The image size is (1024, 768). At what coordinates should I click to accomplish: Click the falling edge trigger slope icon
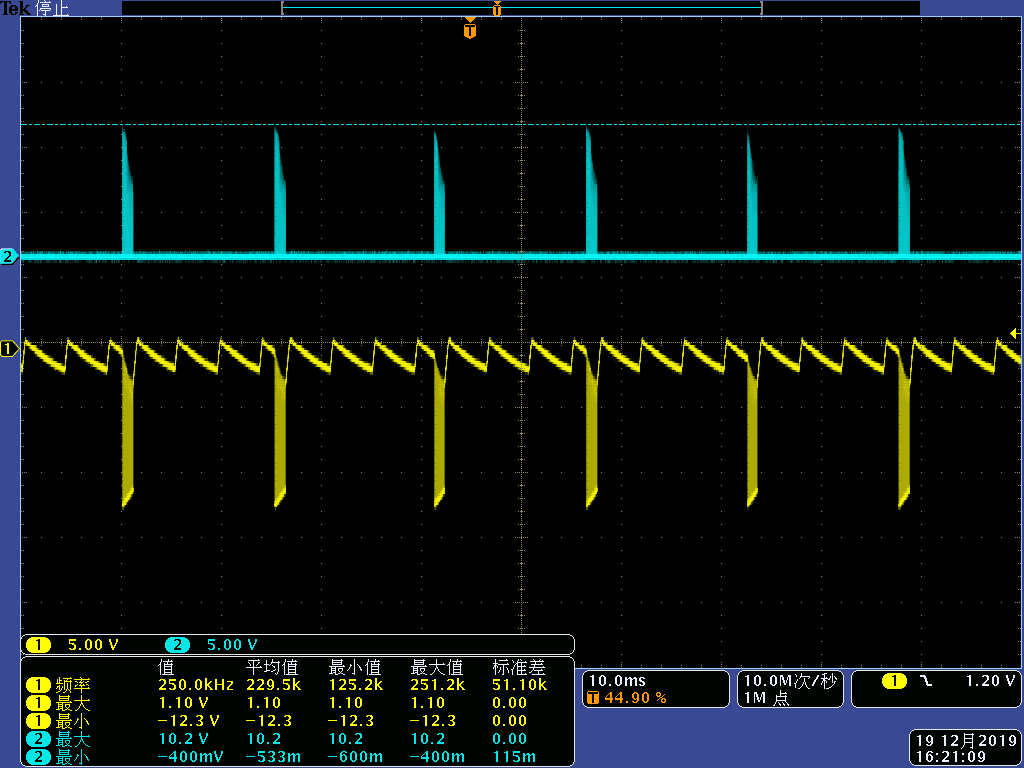point(926,681)
